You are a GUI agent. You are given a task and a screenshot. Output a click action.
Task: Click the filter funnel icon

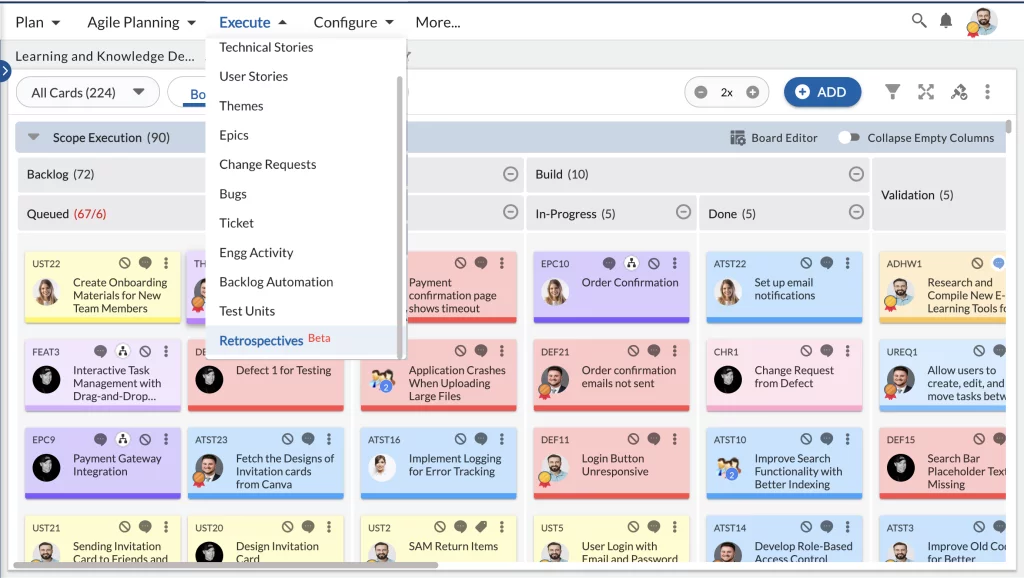[x=892, y=92]
